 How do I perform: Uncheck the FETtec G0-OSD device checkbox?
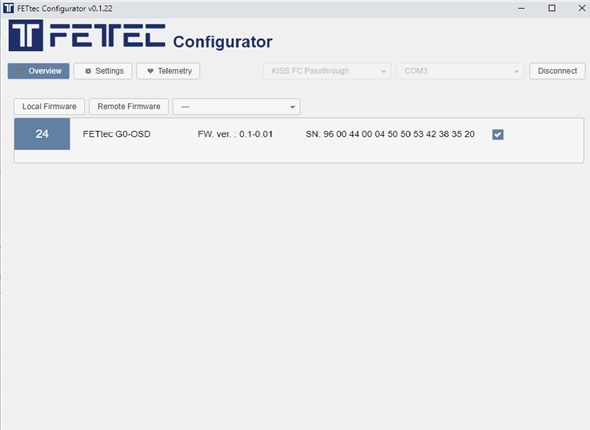(498, 134)
